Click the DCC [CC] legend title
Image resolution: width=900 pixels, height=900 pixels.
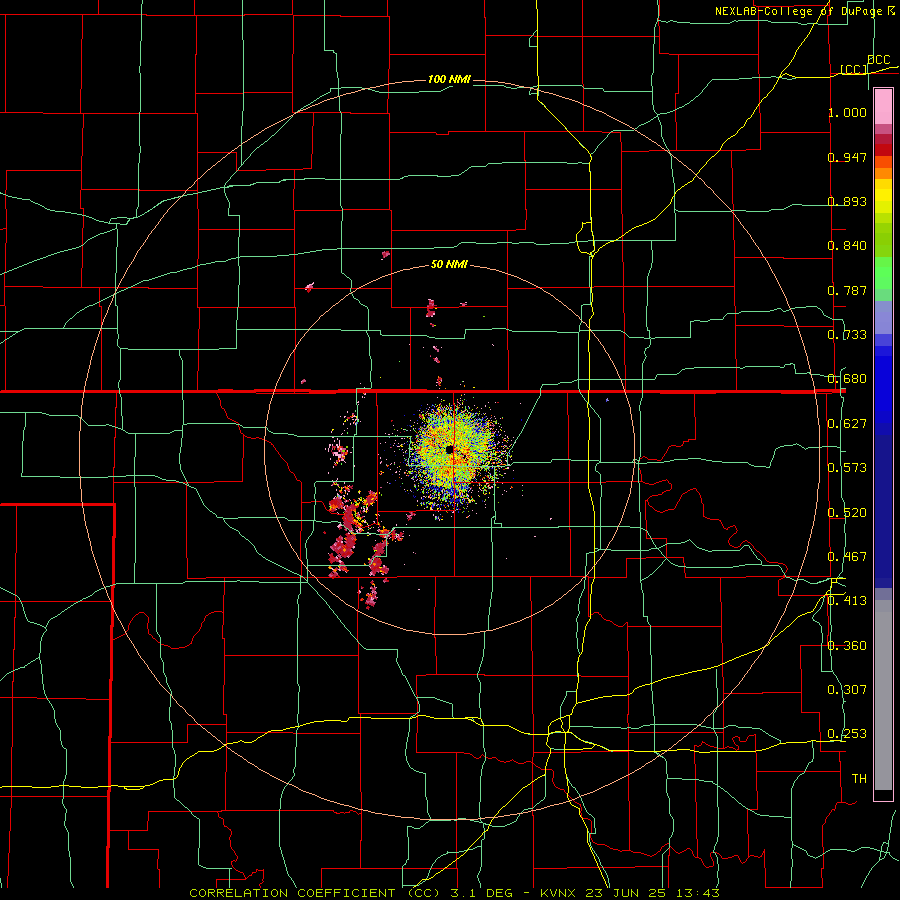point(866,64)
